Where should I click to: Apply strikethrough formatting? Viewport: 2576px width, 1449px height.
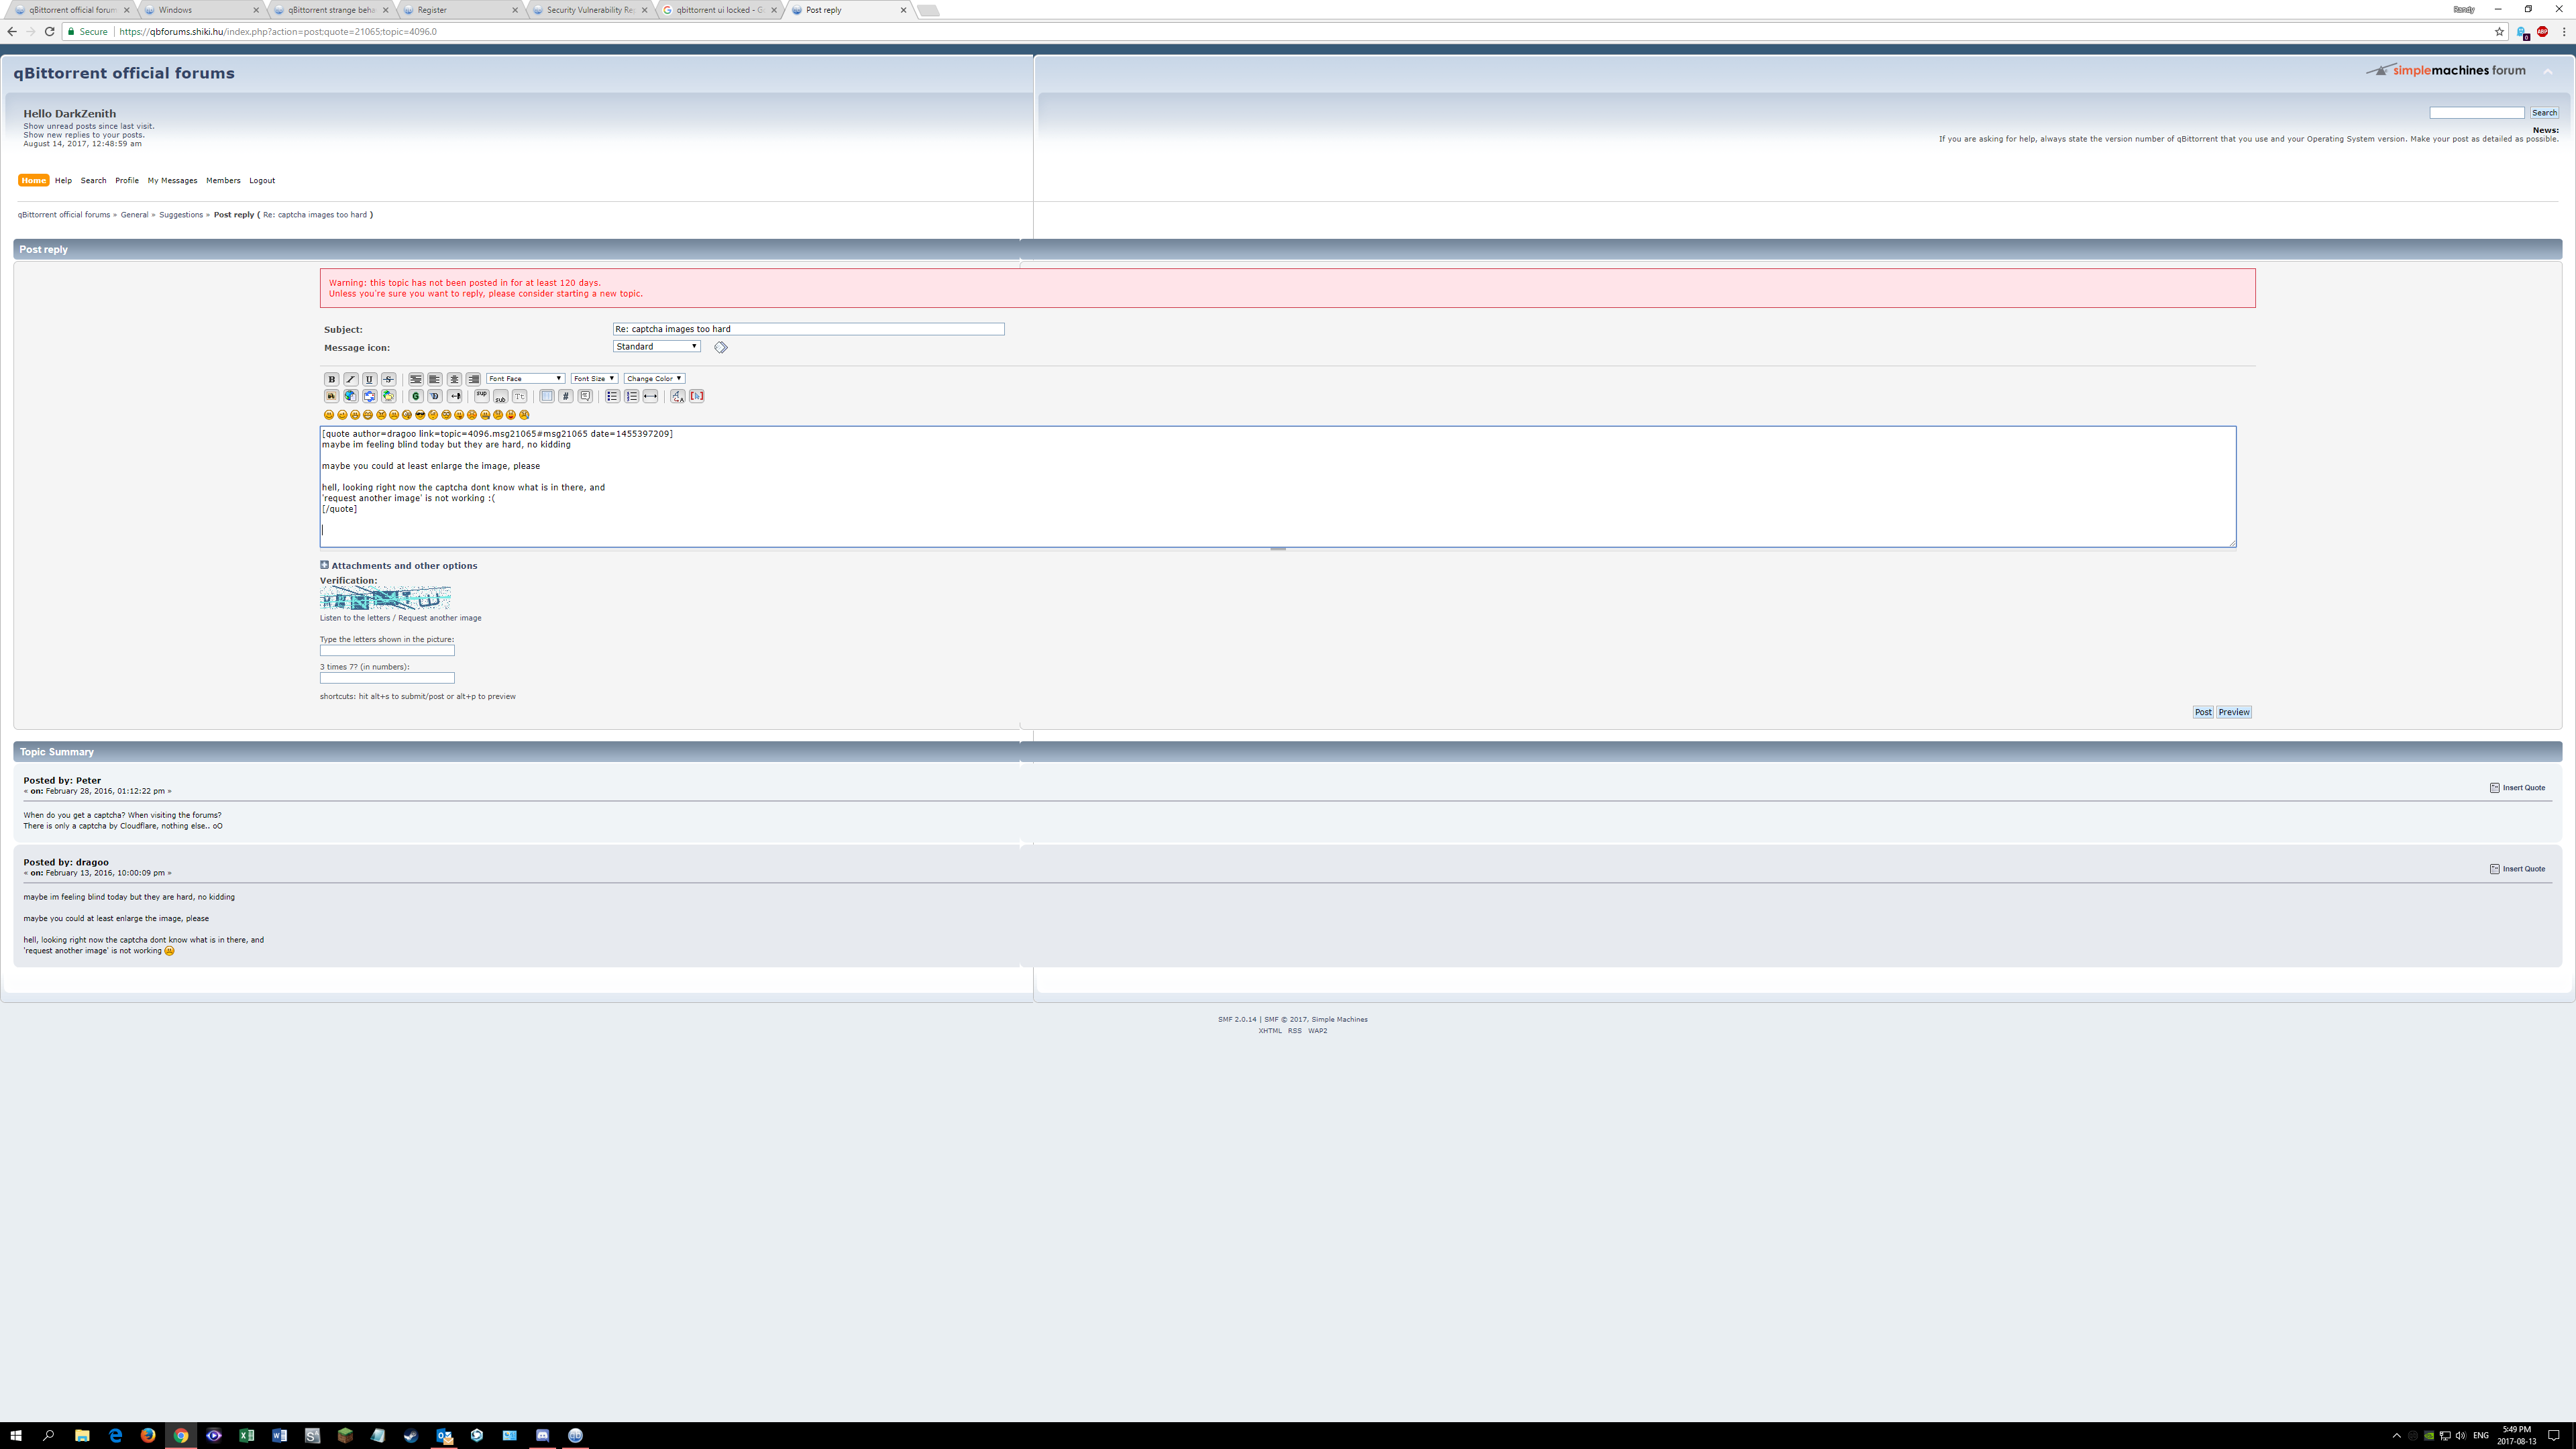click(389, 379)
